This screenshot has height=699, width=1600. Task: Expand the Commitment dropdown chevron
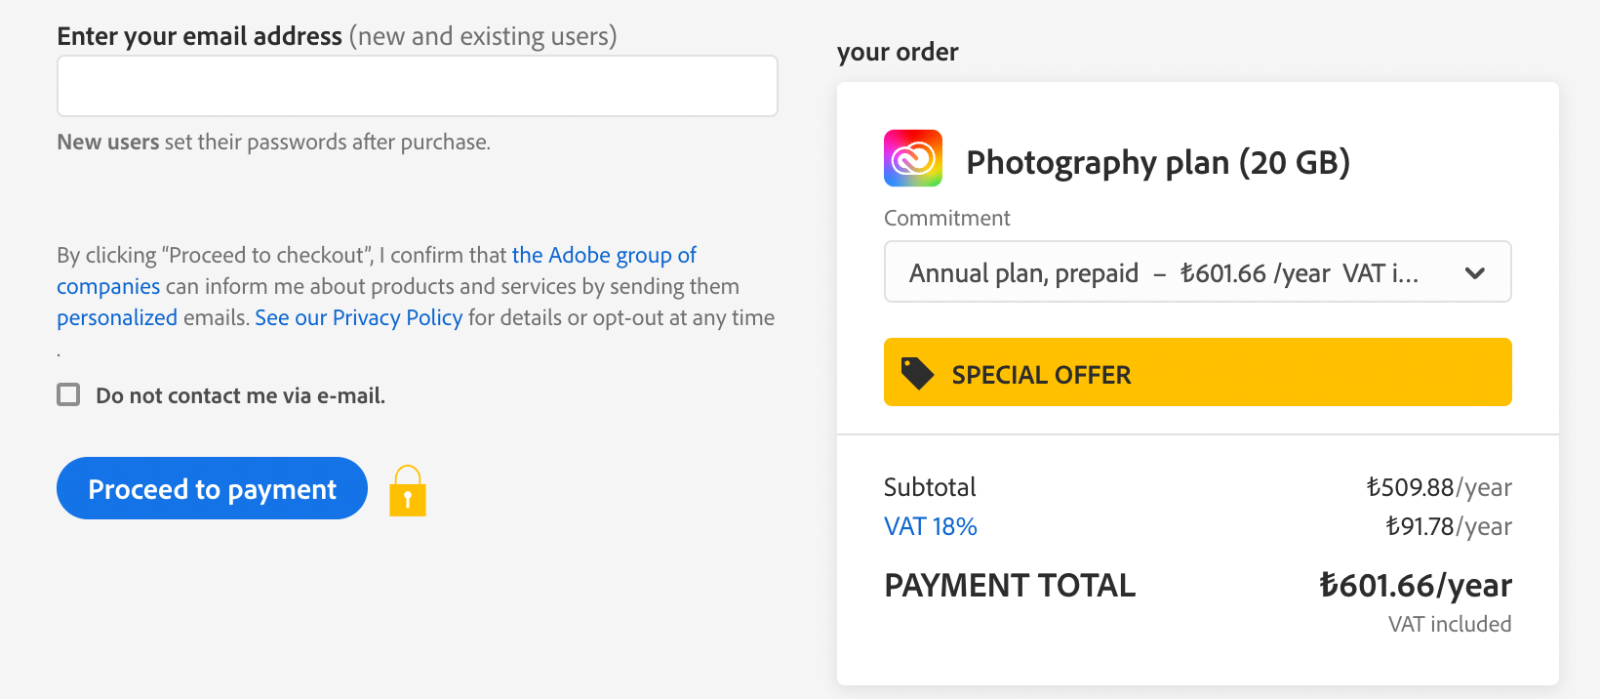pyautogui.click(x=1475, y=272)
